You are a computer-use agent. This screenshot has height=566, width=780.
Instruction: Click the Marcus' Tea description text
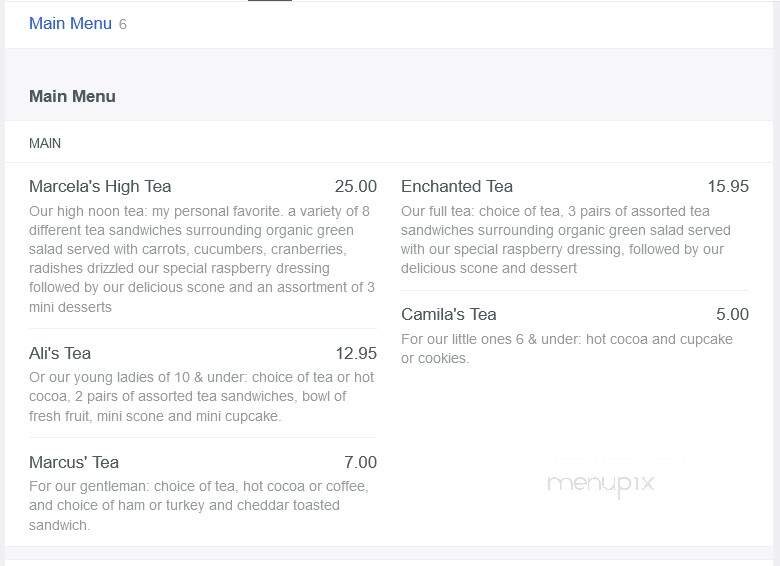pyautogui.click(x=198, y=506)
